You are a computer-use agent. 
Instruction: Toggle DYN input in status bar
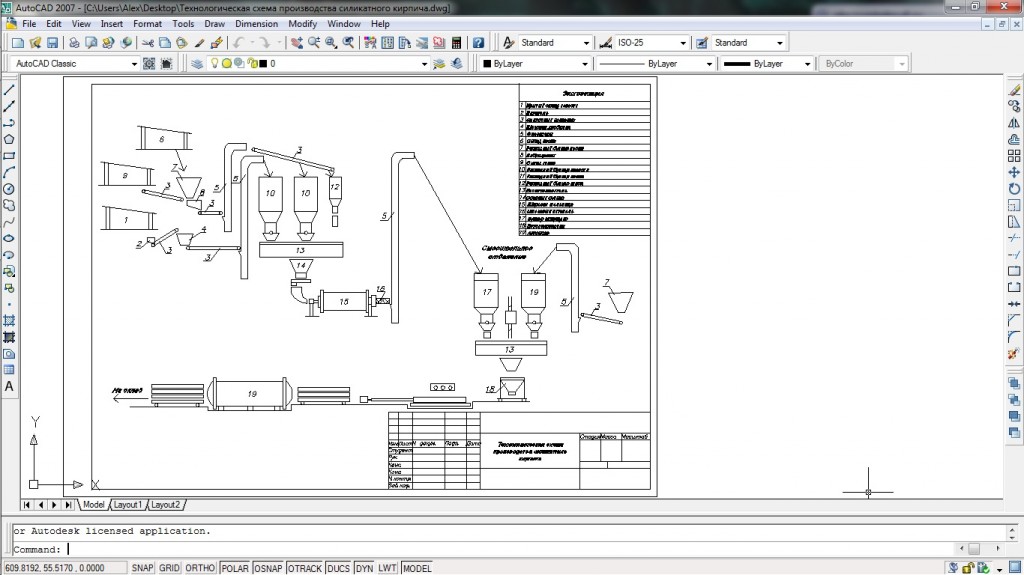[364, 568]
